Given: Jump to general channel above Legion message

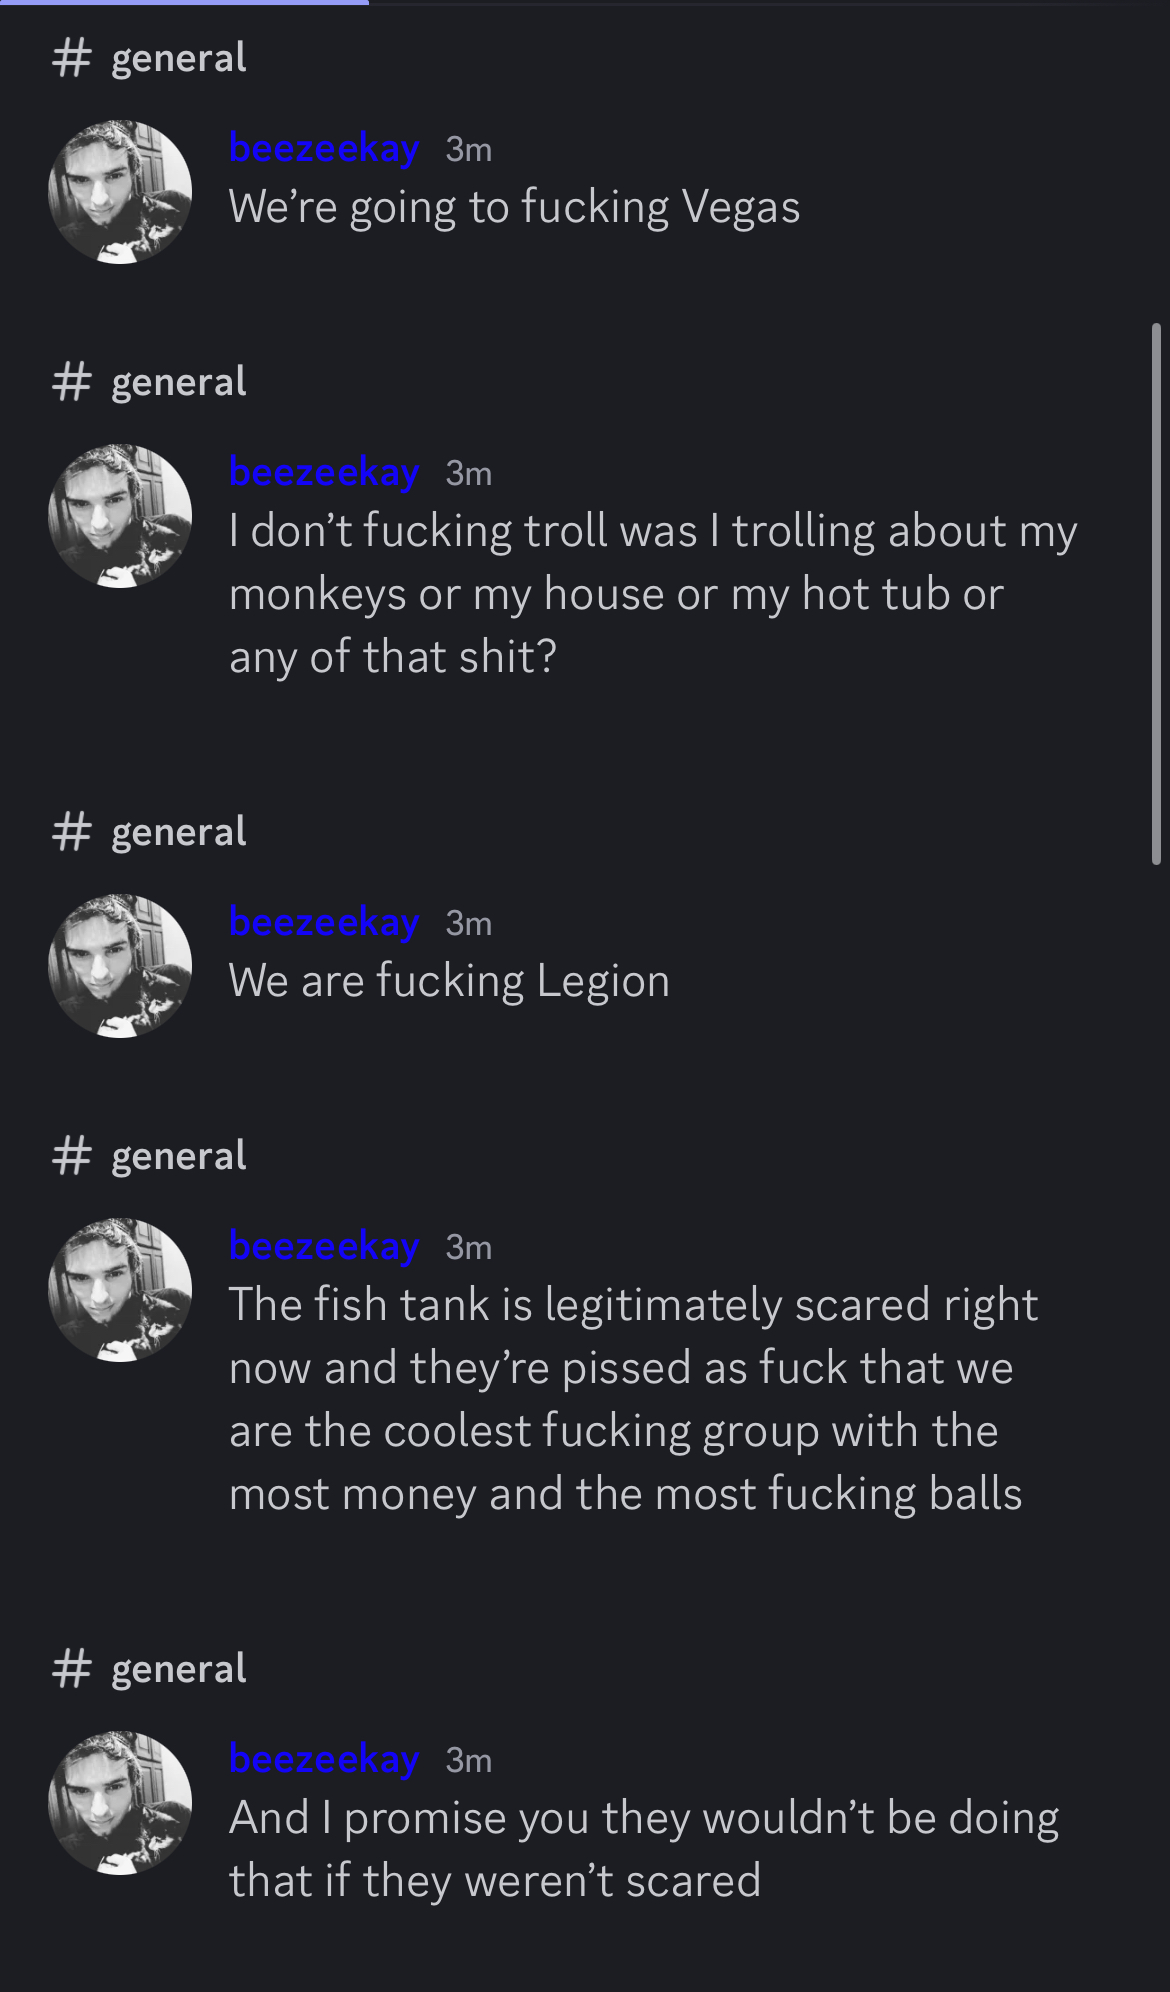Looking at the screenshot, I should pos(178,833).
